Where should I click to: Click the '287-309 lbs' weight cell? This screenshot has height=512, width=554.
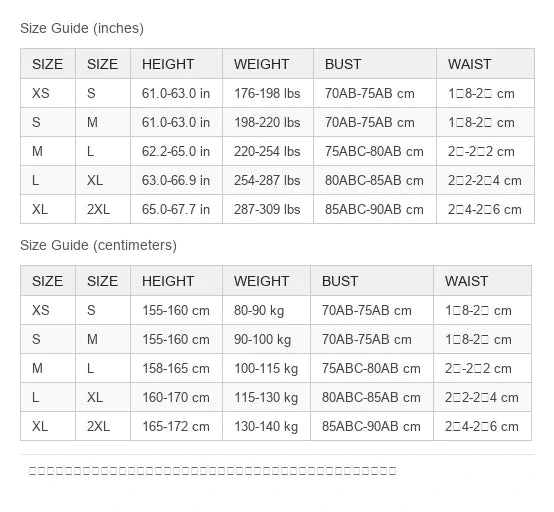[268, 209]
